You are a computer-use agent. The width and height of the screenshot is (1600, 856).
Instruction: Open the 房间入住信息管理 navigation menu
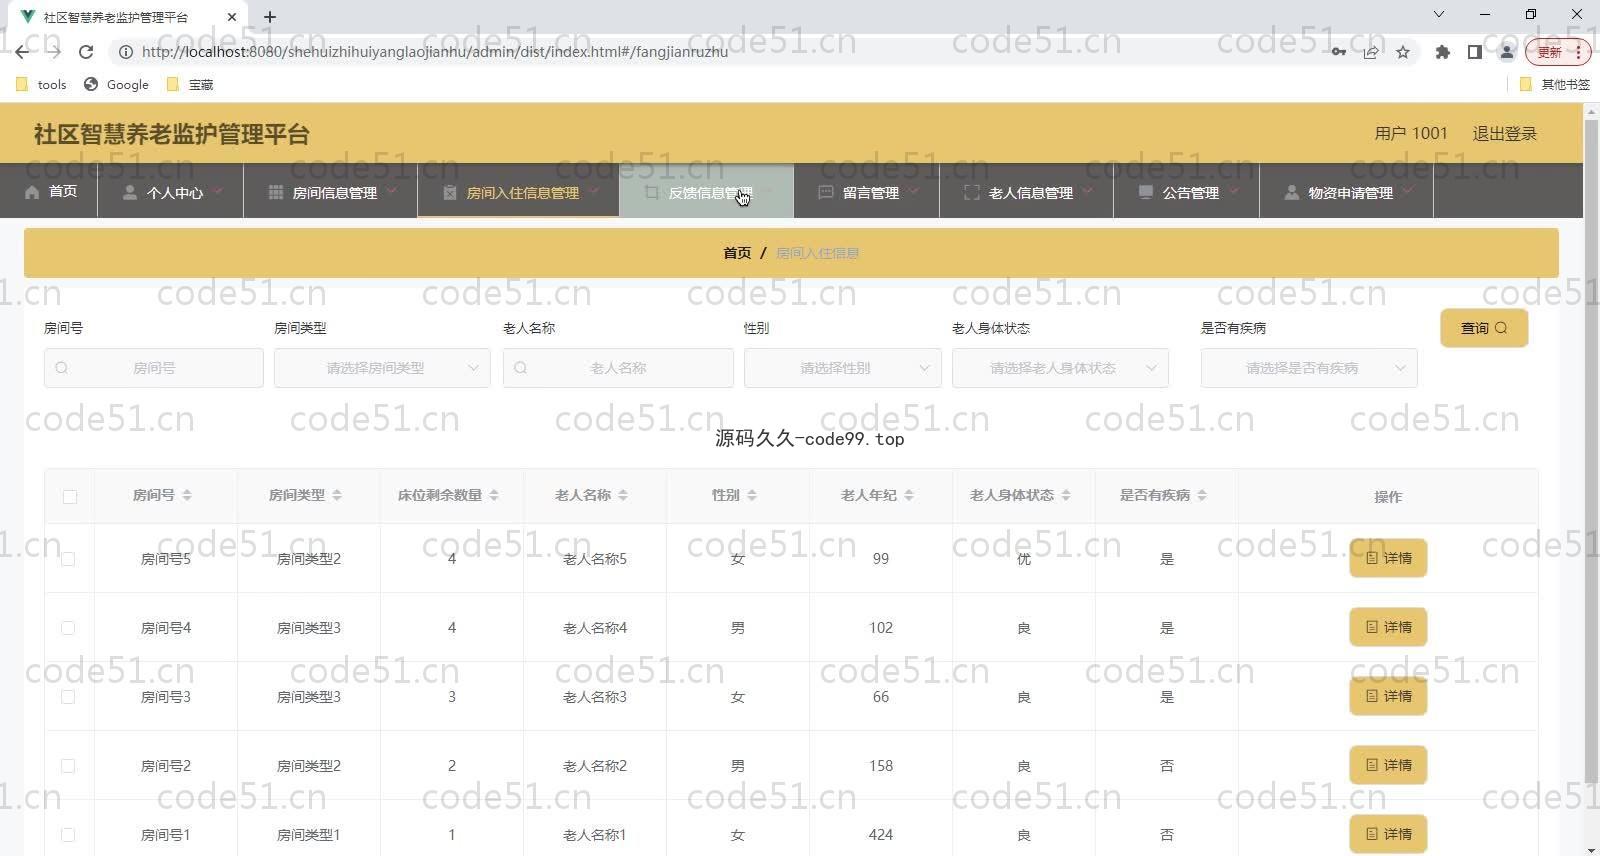pos(519,191)
